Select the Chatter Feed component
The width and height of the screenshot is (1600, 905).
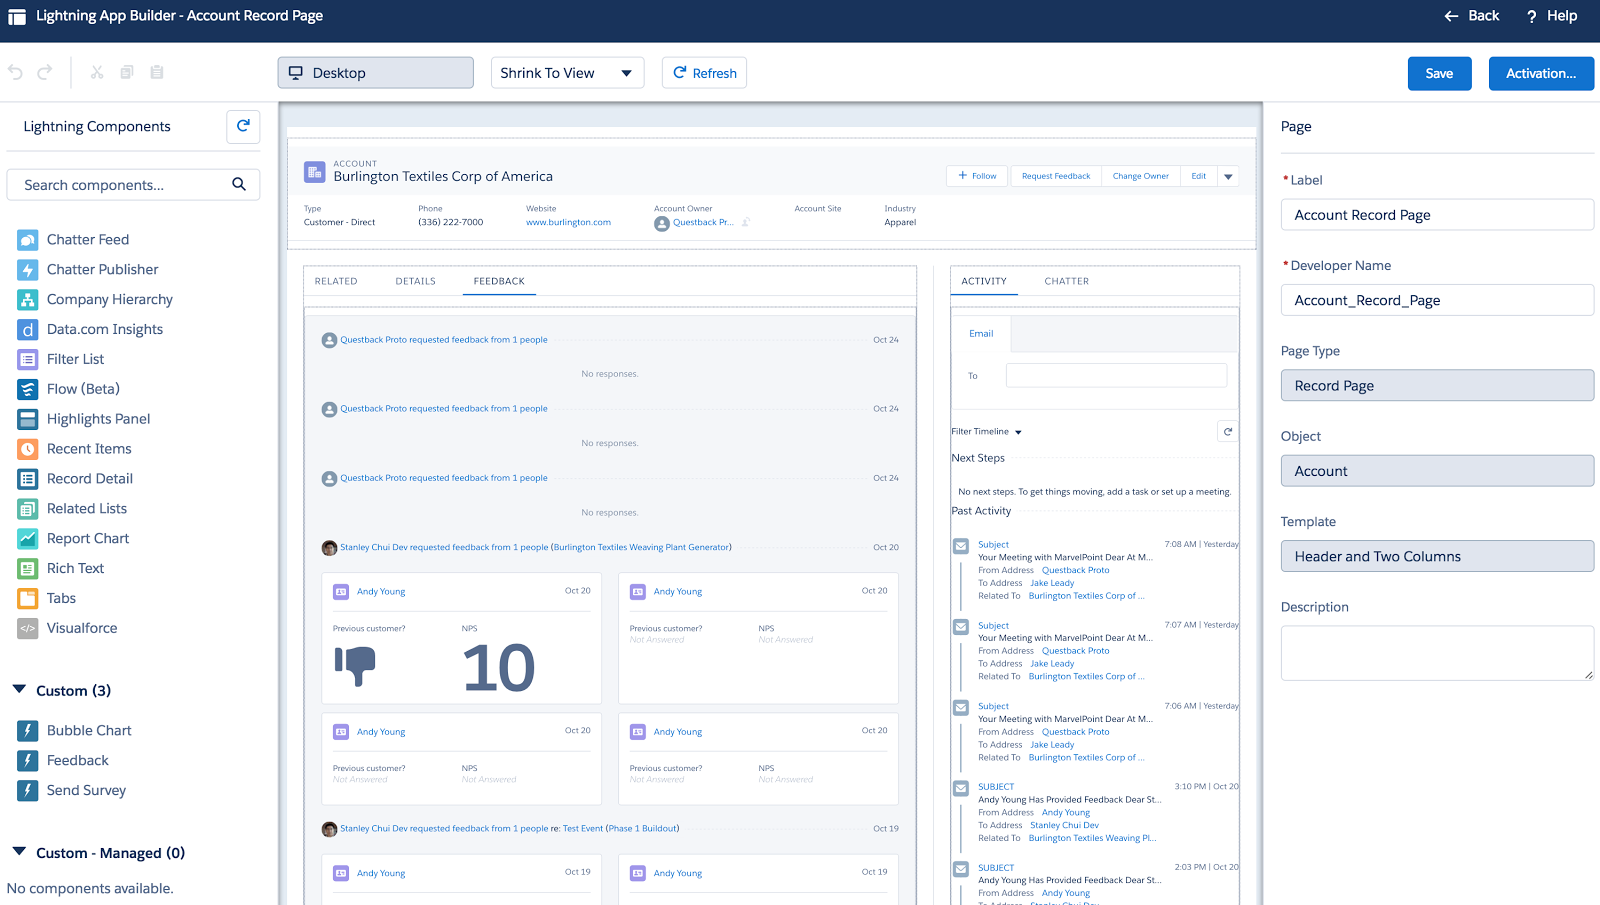coord(87,239)
